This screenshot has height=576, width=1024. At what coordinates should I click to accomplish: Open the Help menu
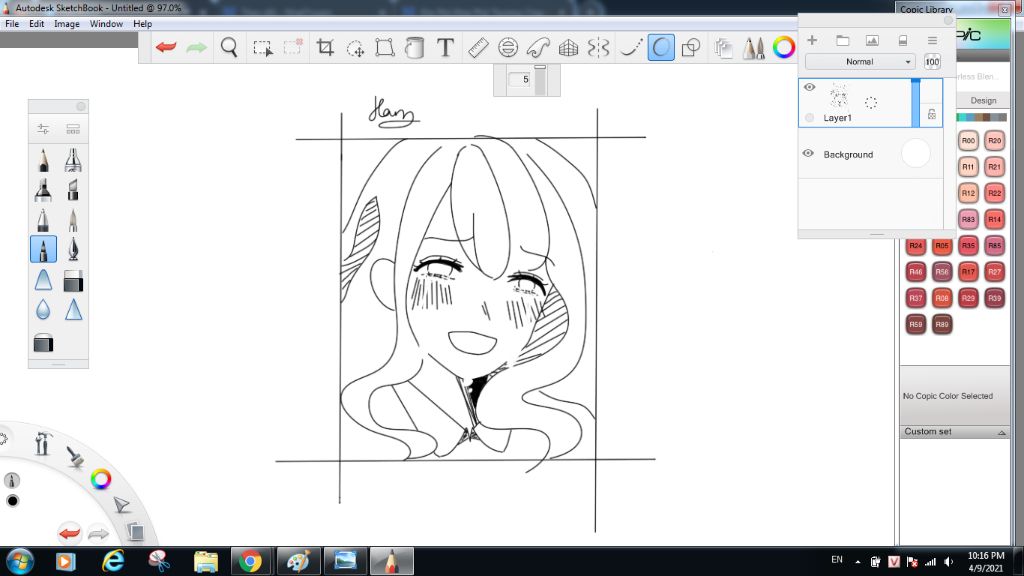pyautogui.click(x=142, y=24)
